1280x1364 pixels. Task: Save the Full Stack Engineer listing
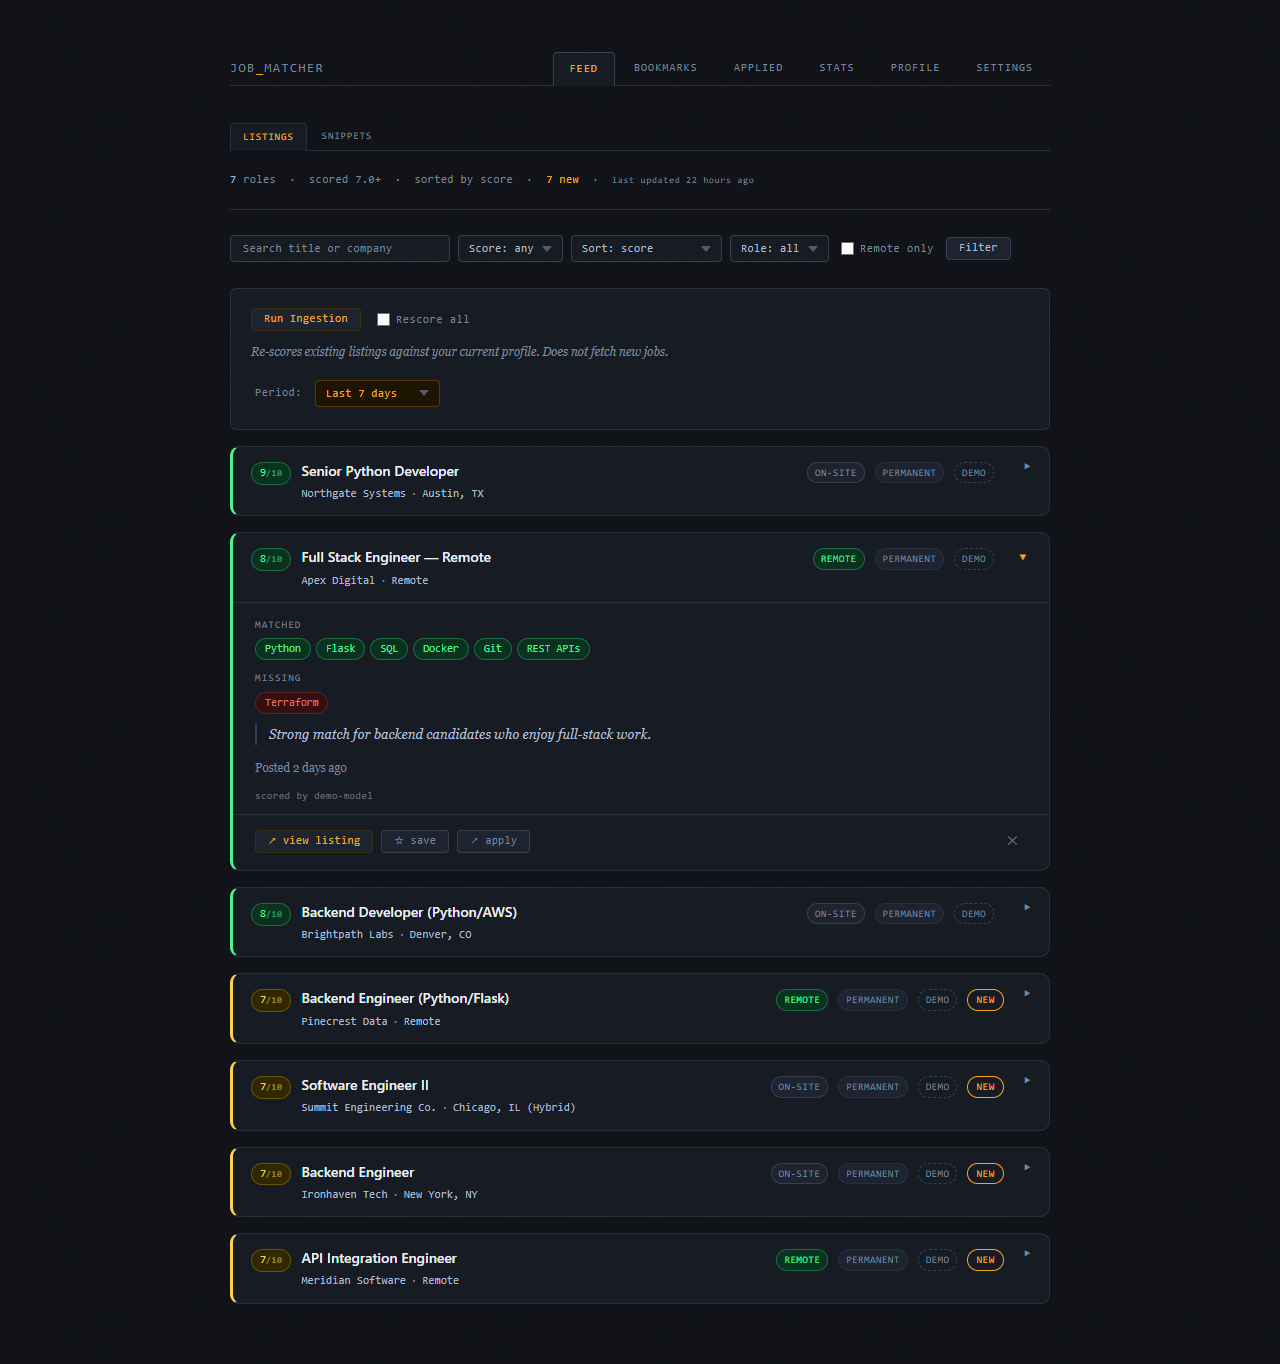click(x=414, y=841)
